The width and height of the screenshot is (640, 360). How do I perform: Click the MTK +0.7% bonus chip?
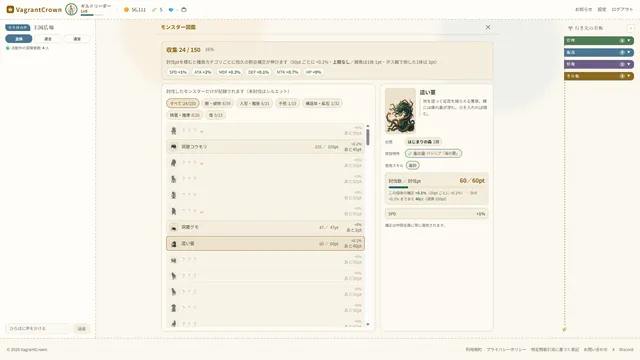point(287,72)
